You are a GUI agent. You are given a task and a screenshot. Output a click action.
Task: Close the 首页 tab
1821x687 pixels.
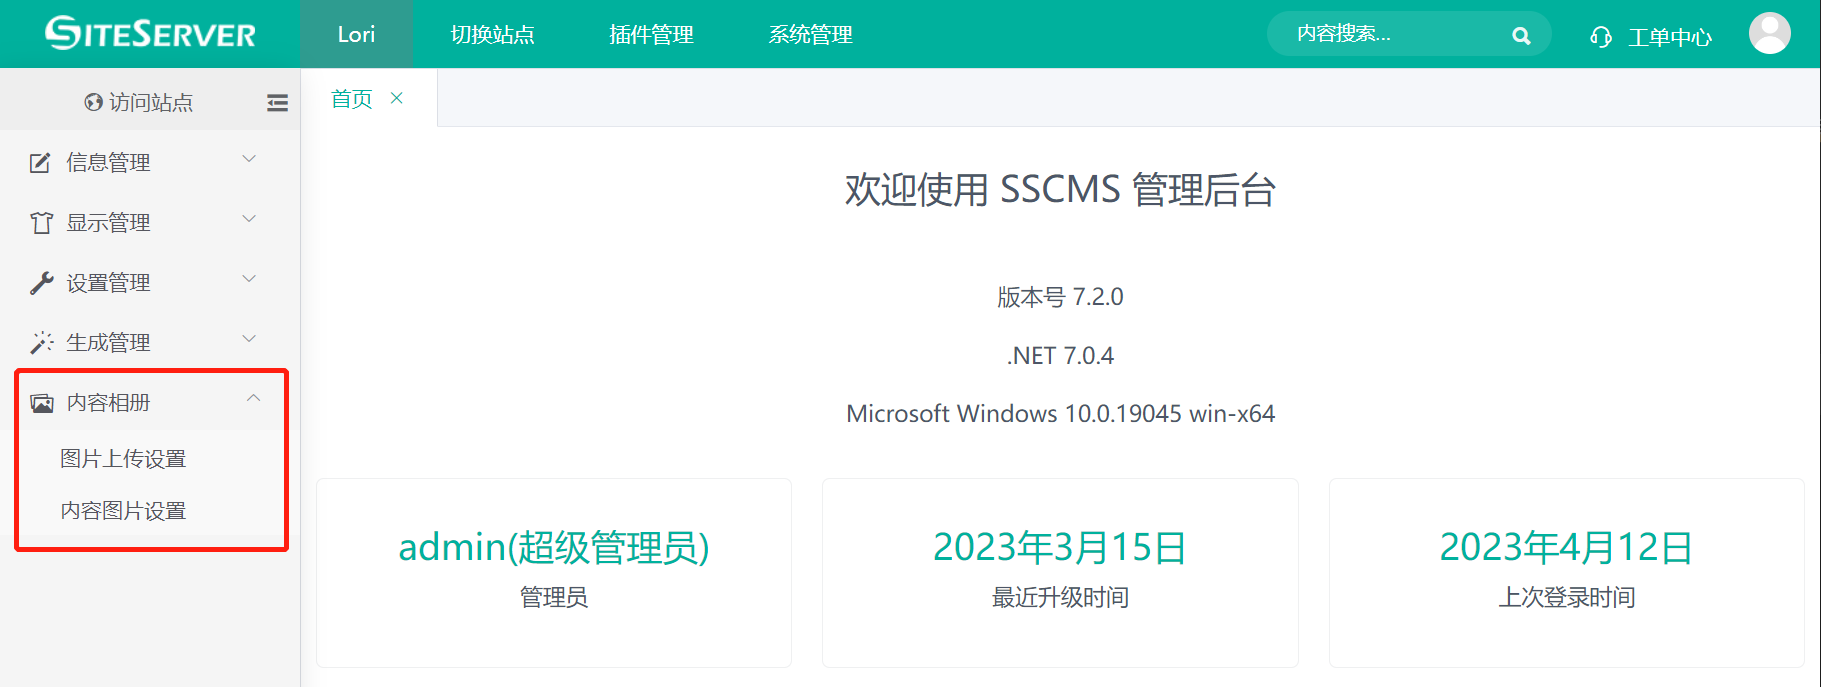pyautogui.click(x=397, y=98)
